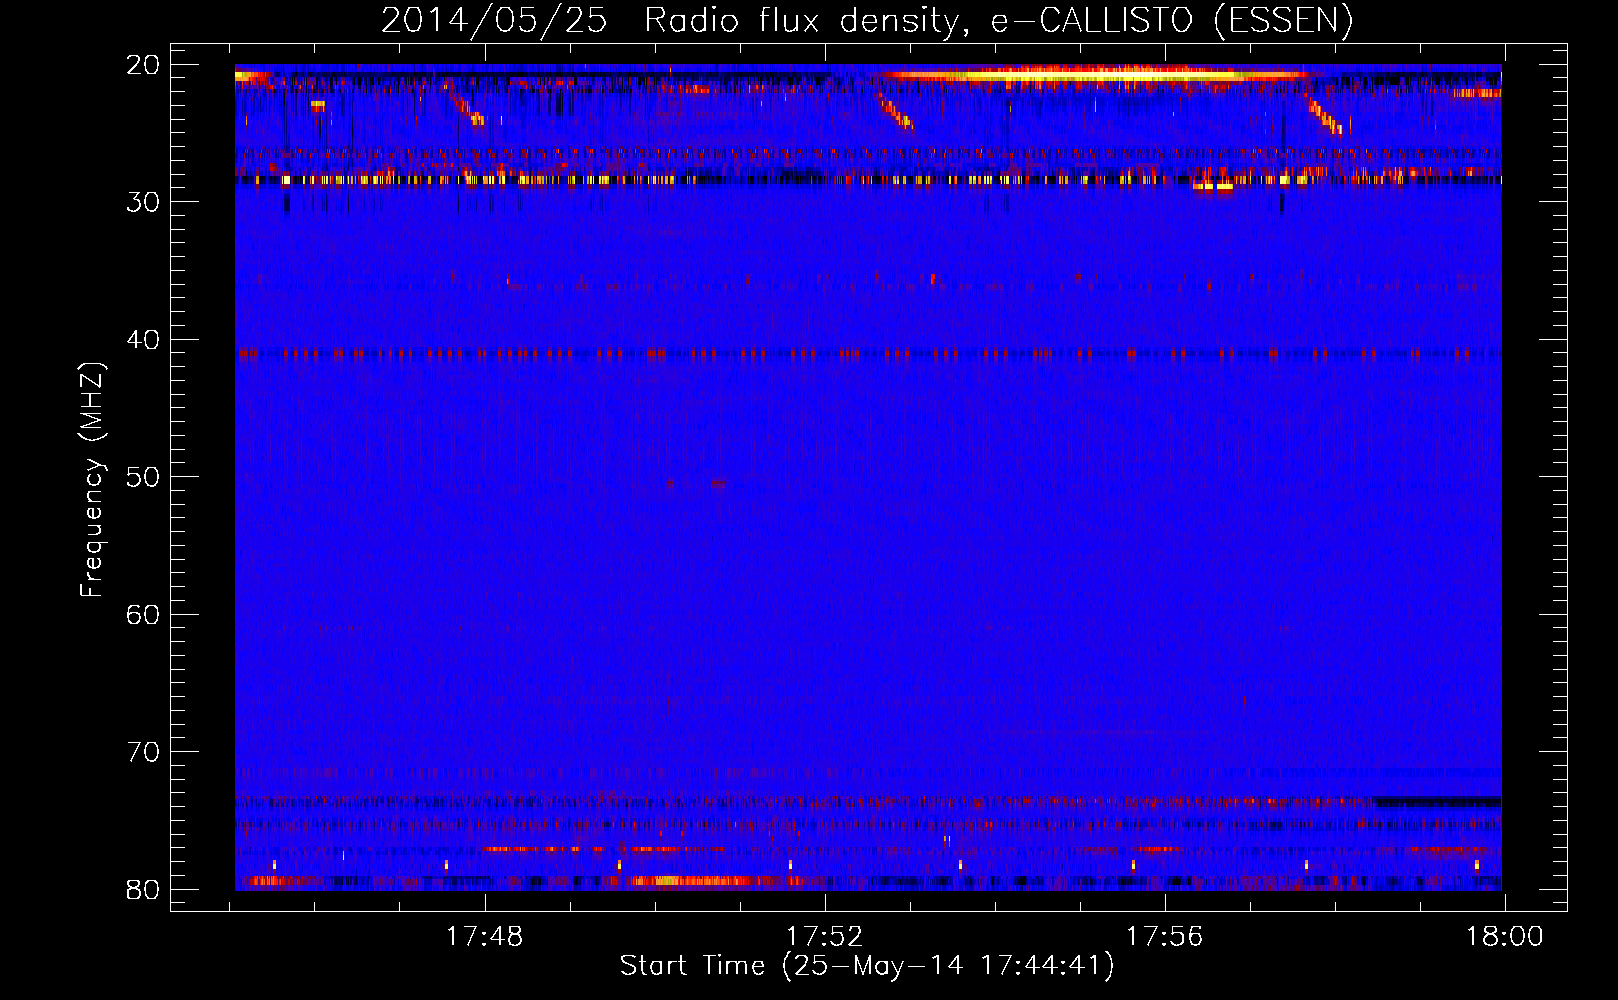Click the 17:48 time tick label
1618x1000 pixels.
pos(485,937)
